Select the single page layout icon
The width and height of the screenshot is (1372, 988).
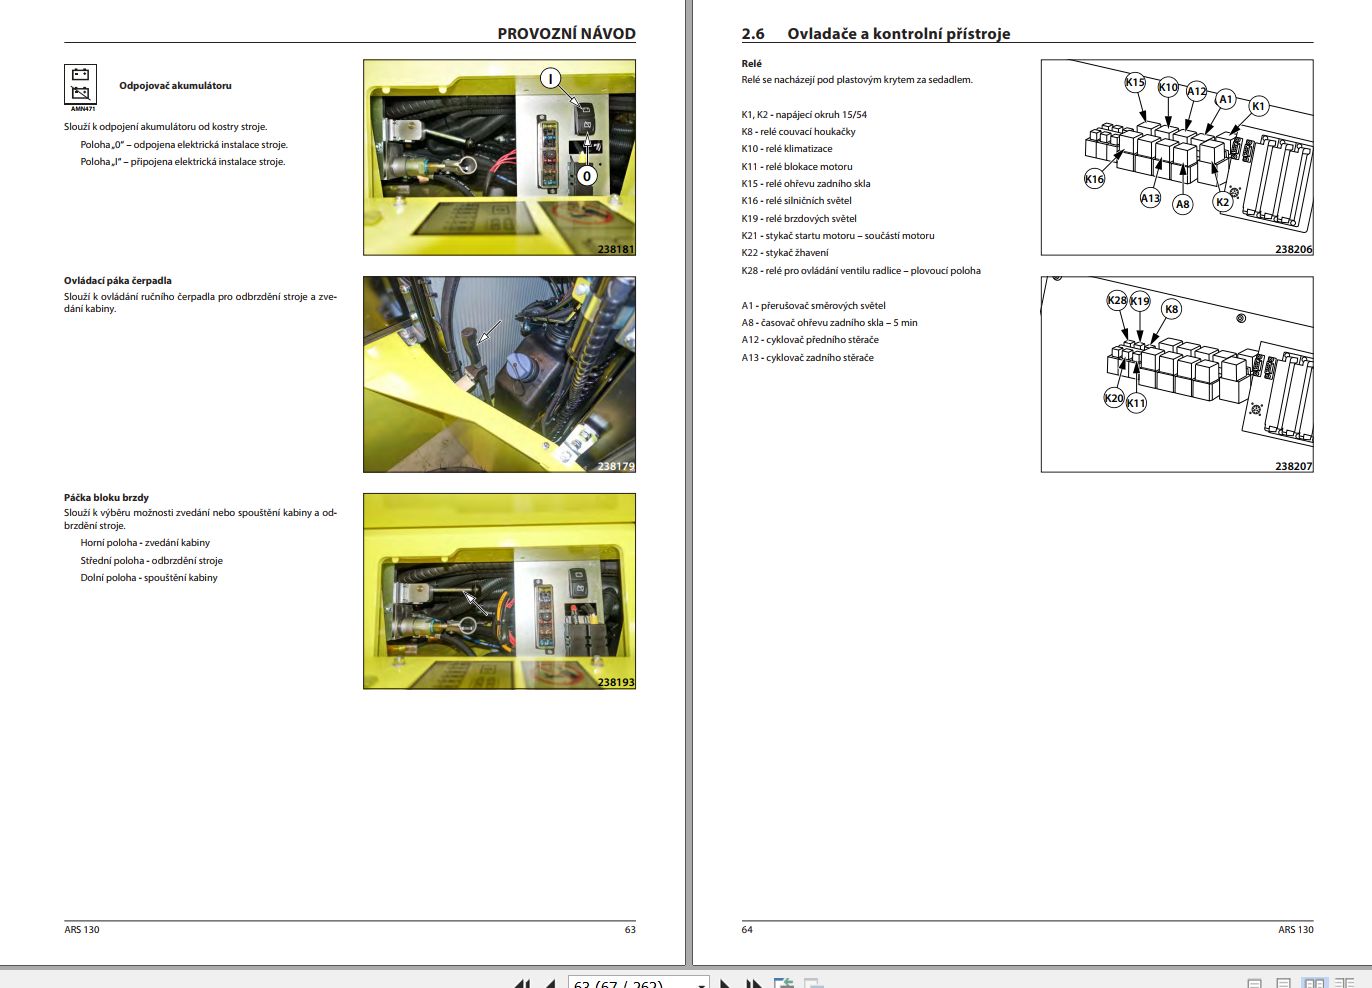(1254, 983)
